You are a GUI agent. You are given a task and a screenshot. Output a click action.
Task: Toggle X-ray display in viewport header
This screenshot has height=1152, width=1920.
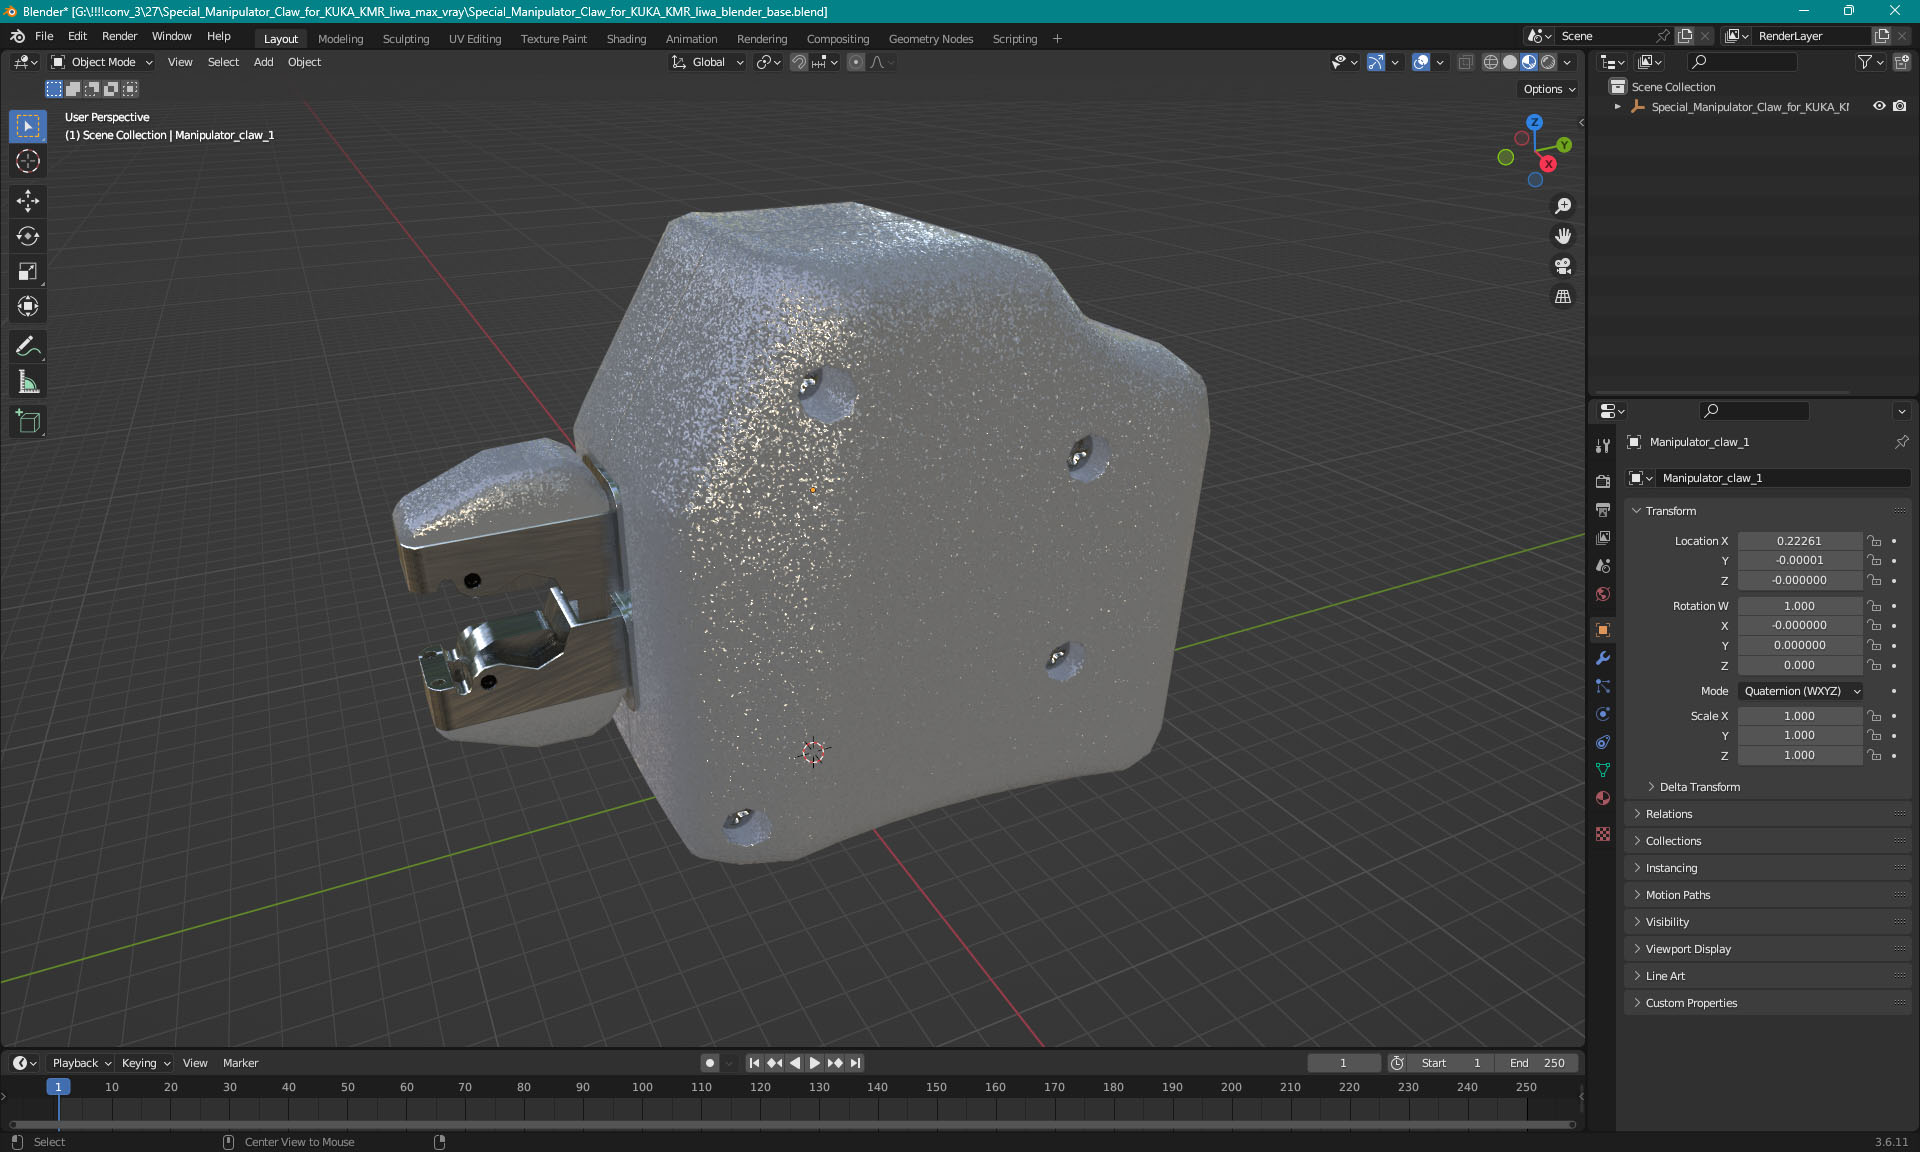tap(1465, 62)
